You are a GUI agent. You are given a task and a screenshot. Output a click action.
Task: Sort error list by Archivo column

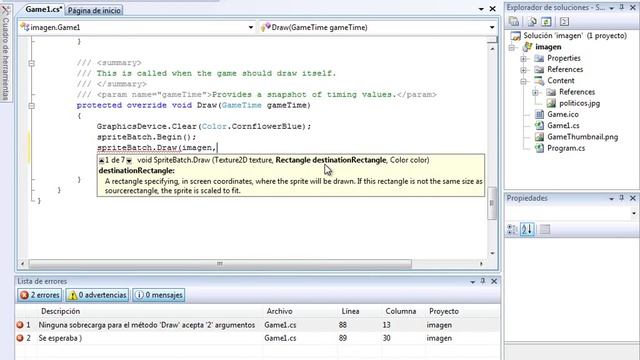click(280, 311)
